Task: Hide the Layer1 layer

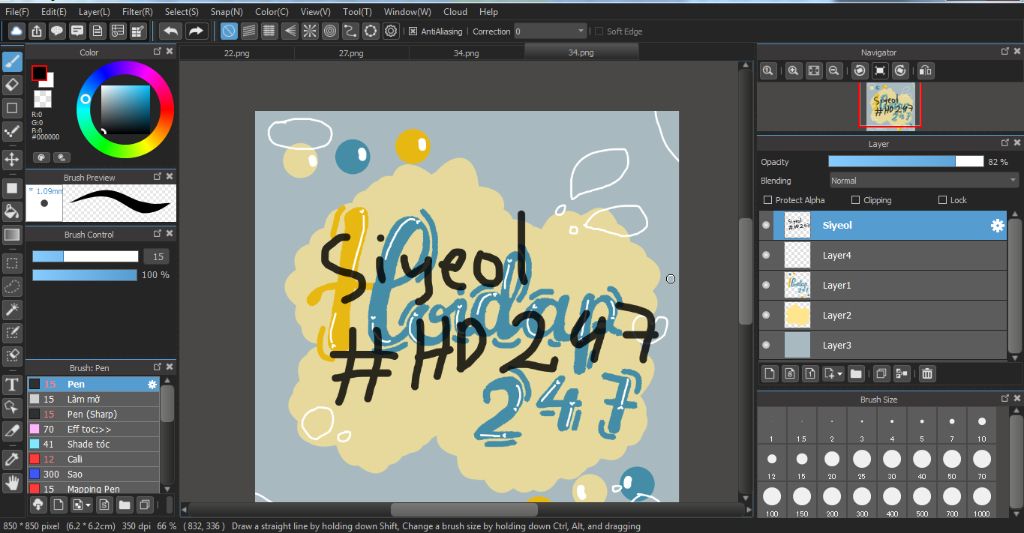Action: click(766, 285)
